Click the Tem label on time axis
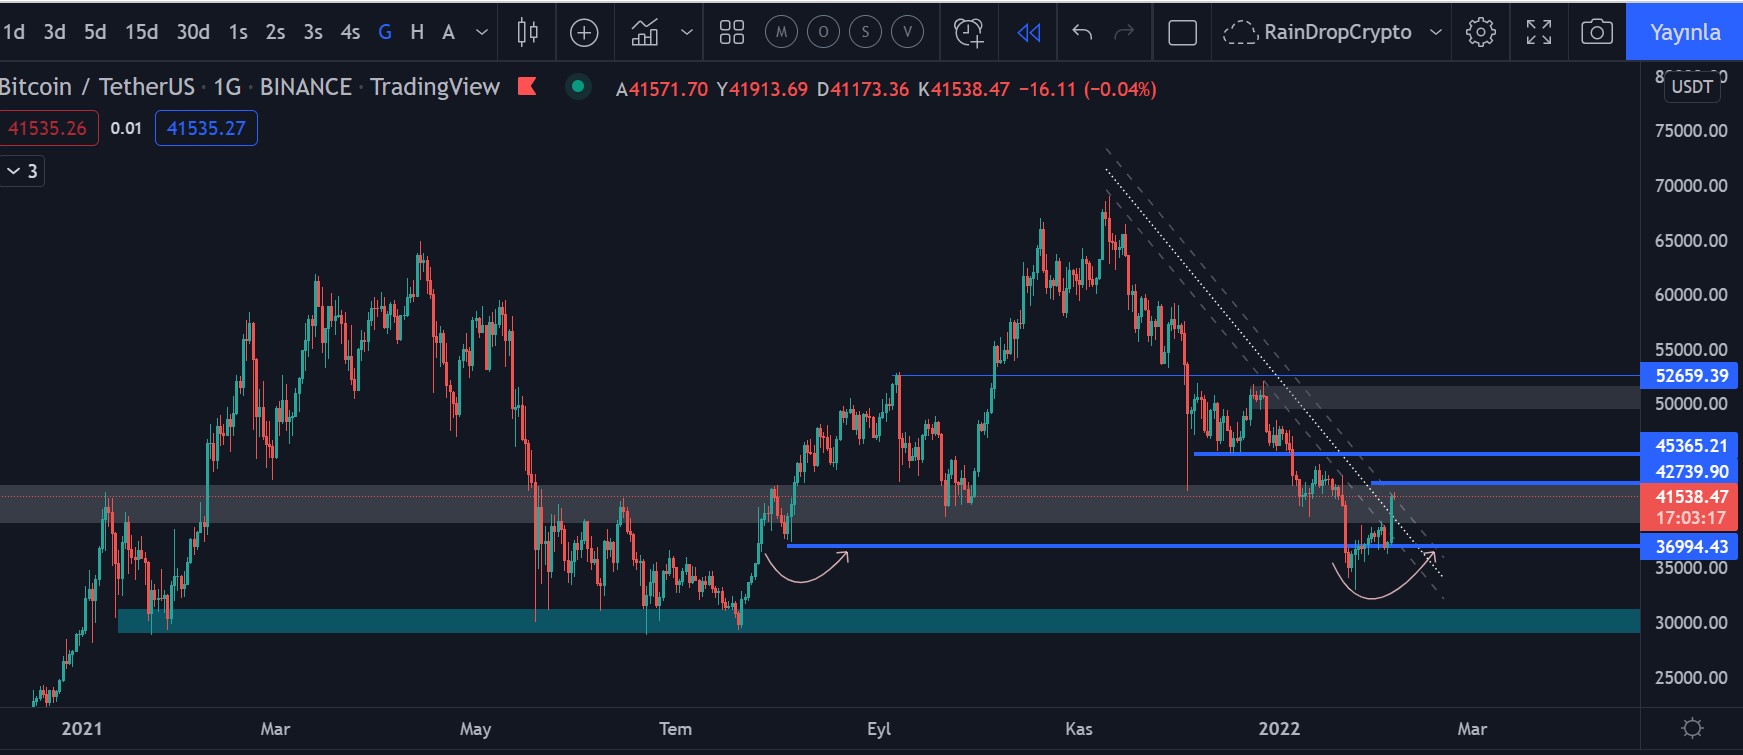The height and width of the screenshot is (755, 1743). point(676,728)
